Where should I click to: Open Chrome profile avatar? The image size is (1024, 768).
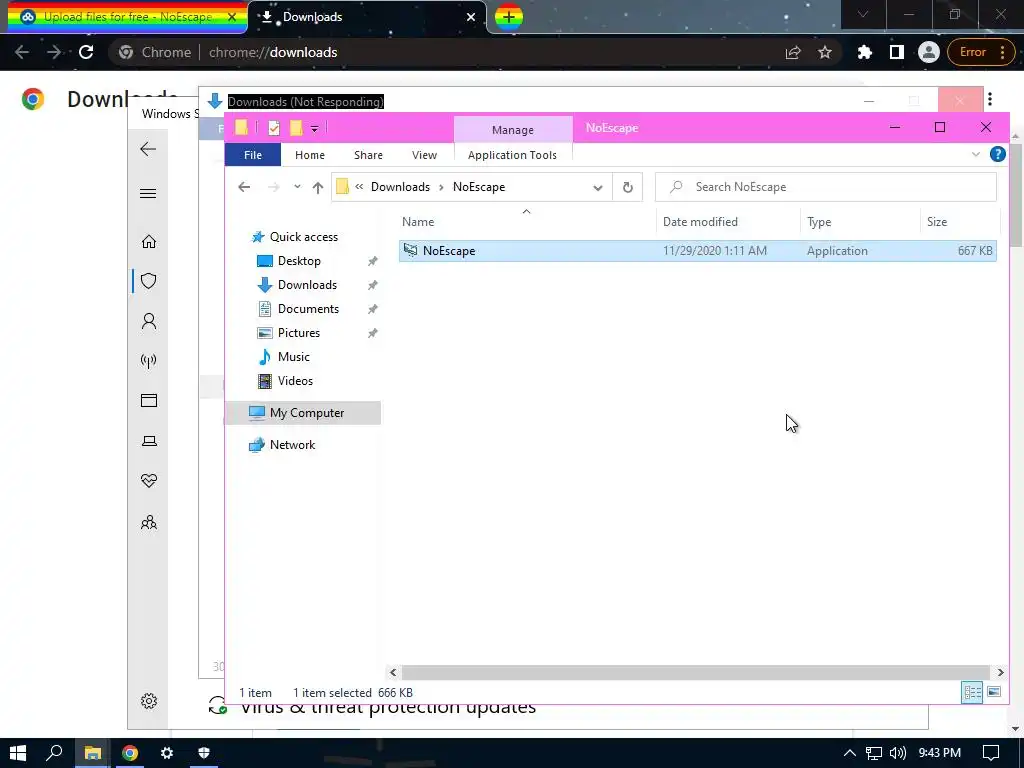point(928,52)
